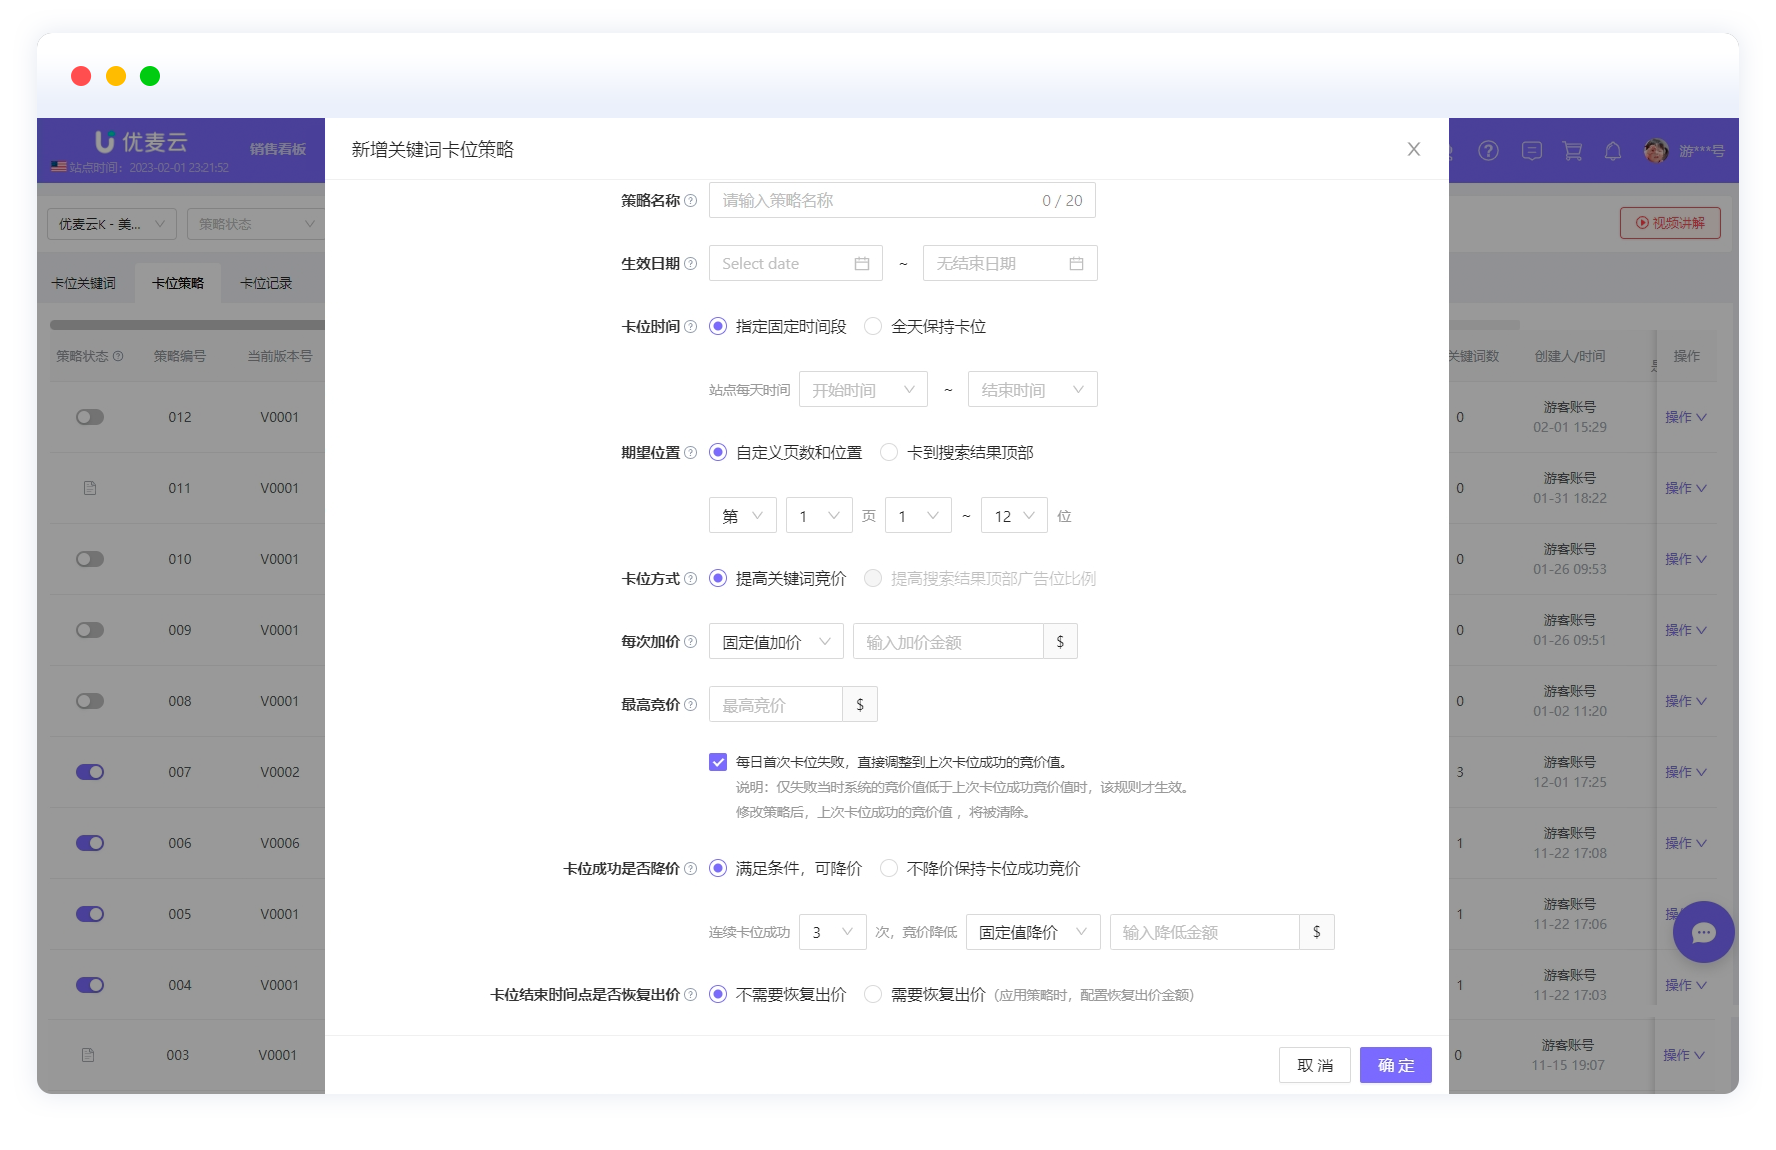Select 全天保持卡位 radio option
Viewport: 1776px width, 1150px height.
873,327
